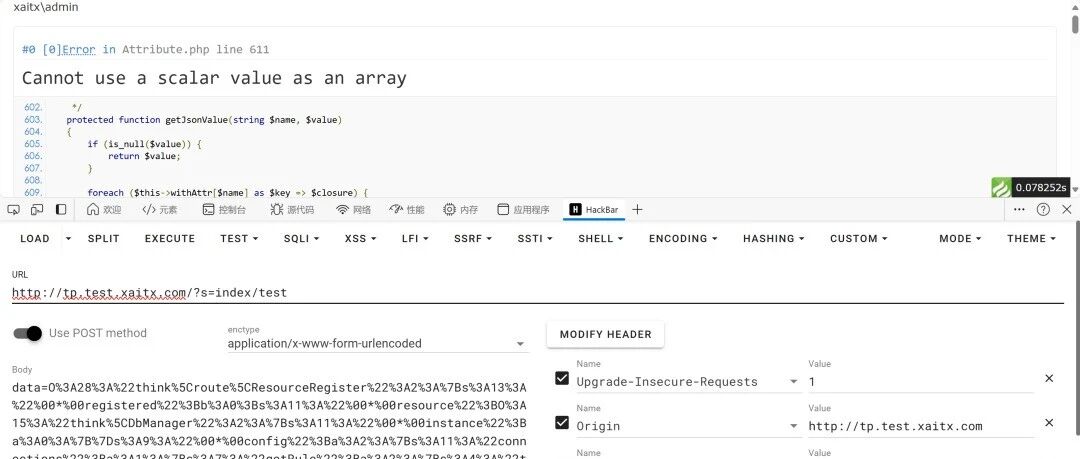Click the EXECUTE button
The image size is (1080, 459).
tap(169, 238)
